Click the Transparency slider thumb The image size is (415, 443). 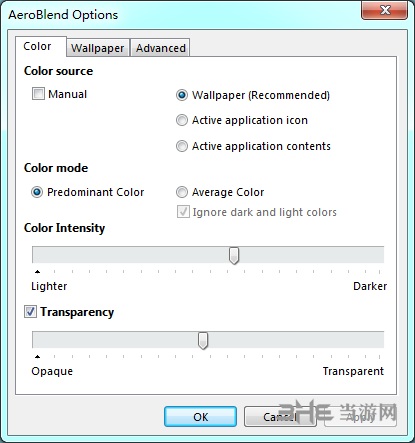(203, 340)
